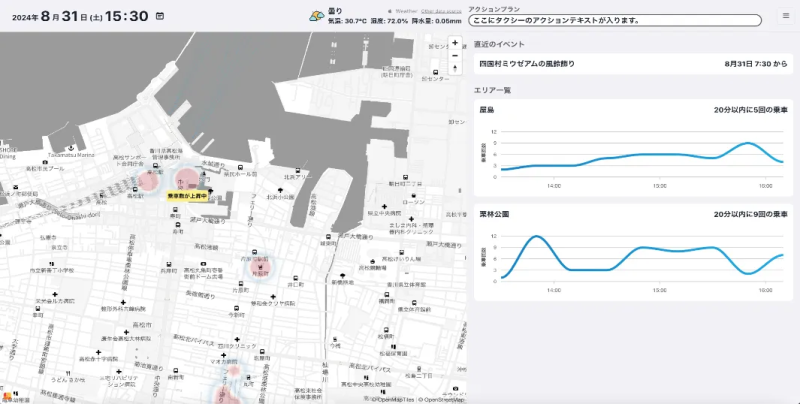
Task: Click the time 15:30 in the header
Action: [128, 16]
